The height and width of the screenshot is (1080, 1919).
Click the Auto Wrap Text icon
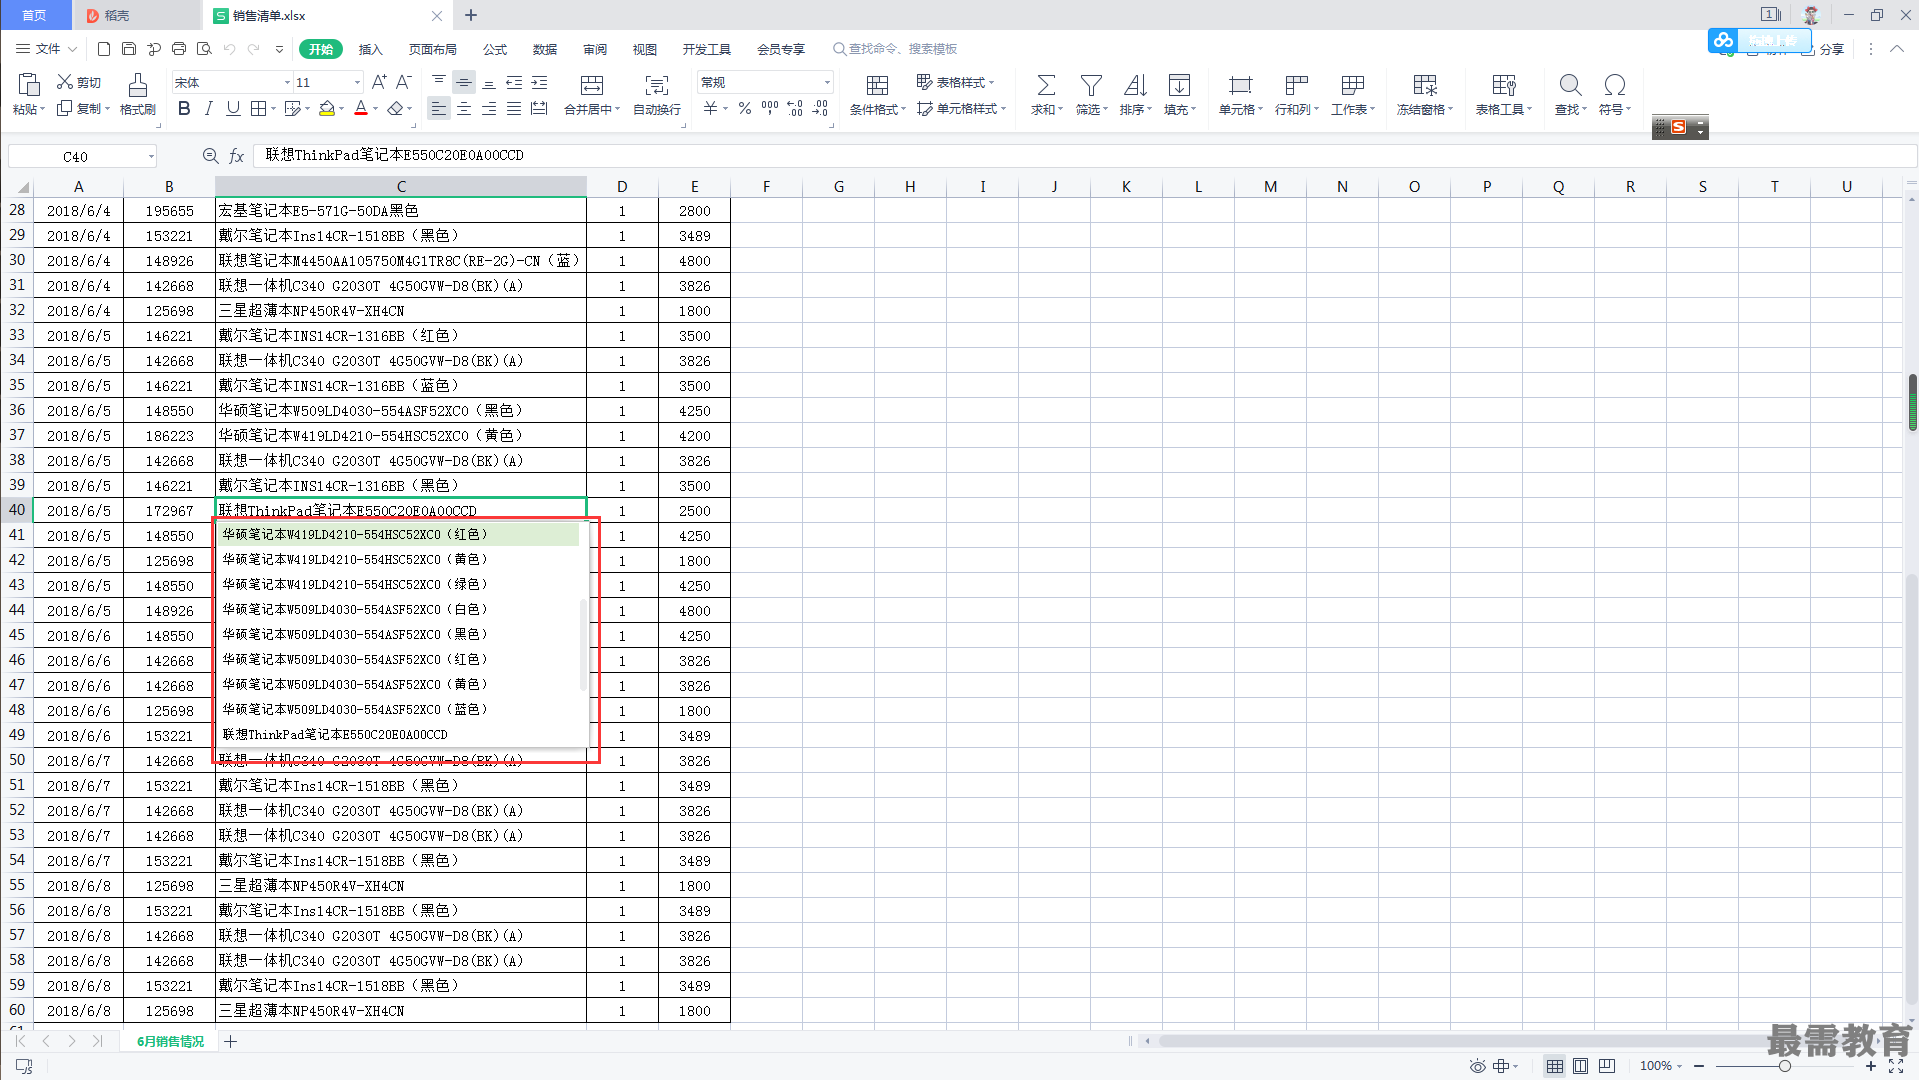pos(657,85)
